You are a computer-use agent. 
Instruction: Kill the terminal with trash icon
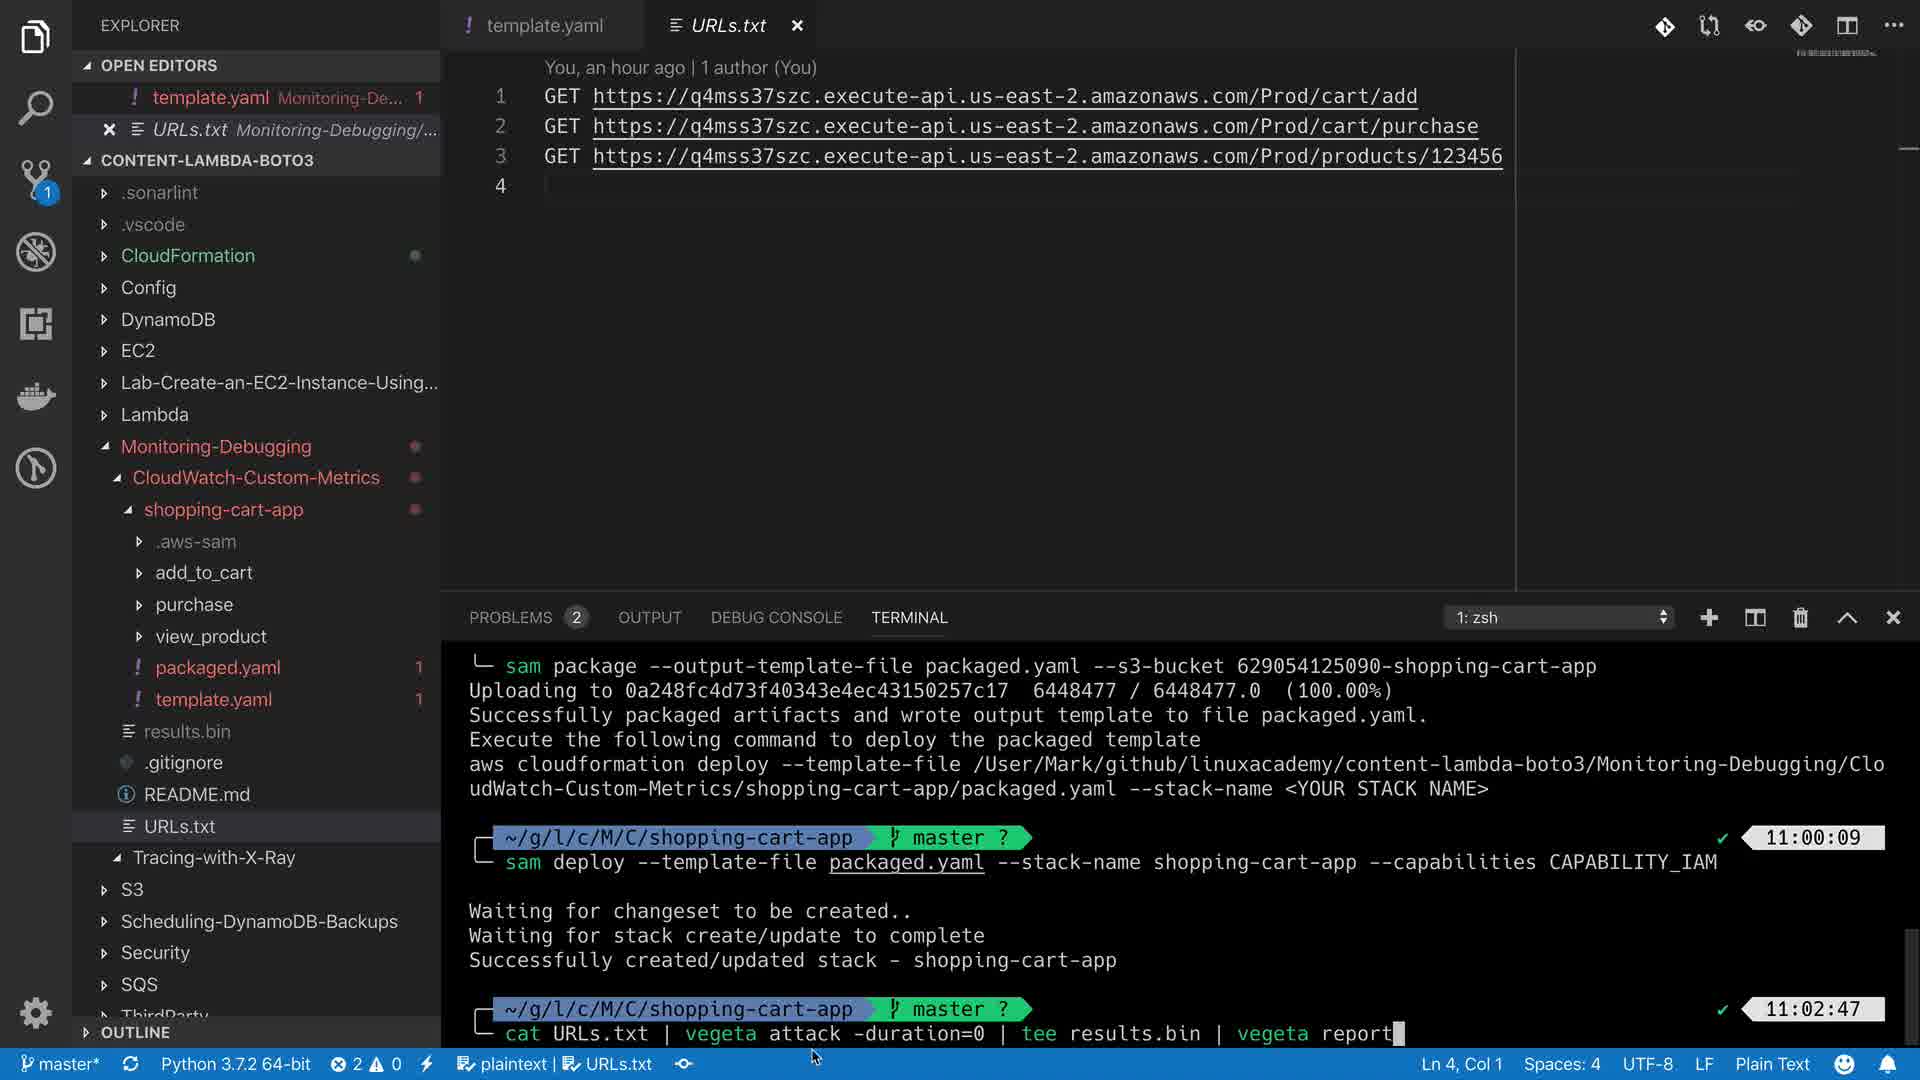1800,618
